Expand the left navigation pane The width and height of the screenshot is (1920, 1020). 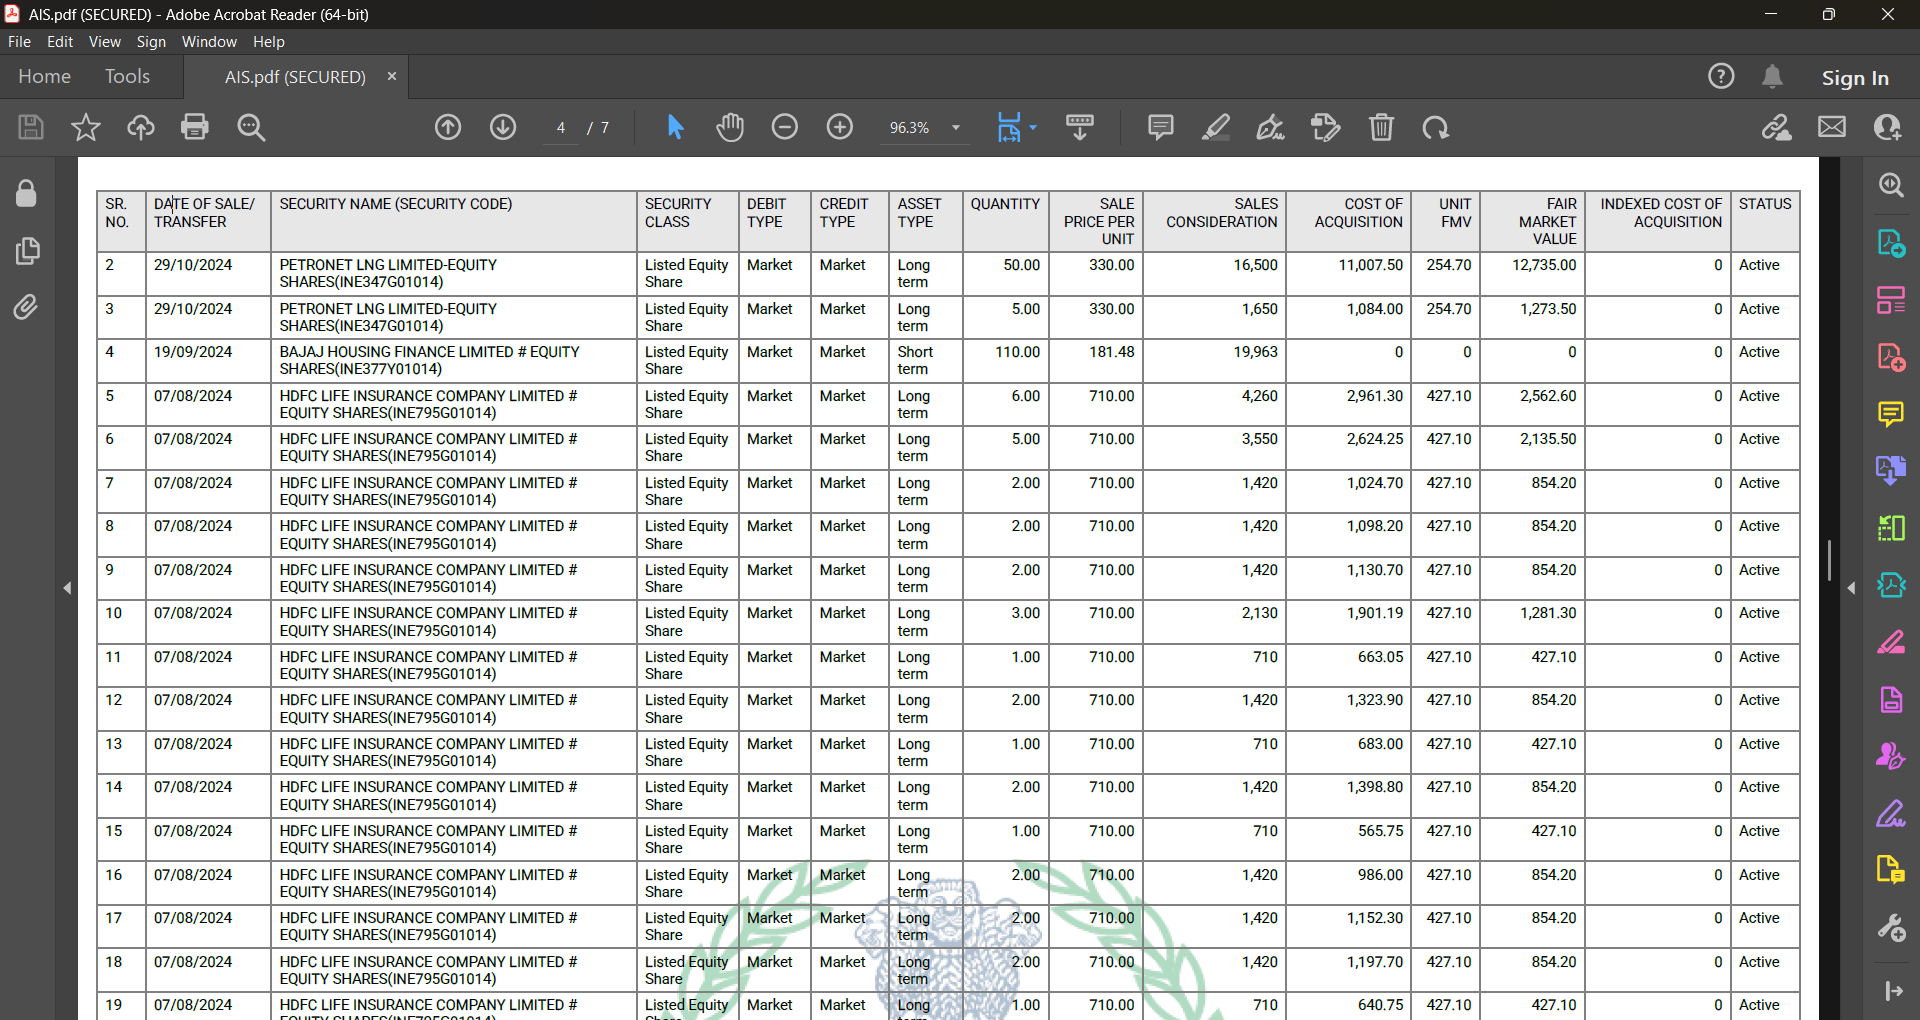[x=67, y=588]
